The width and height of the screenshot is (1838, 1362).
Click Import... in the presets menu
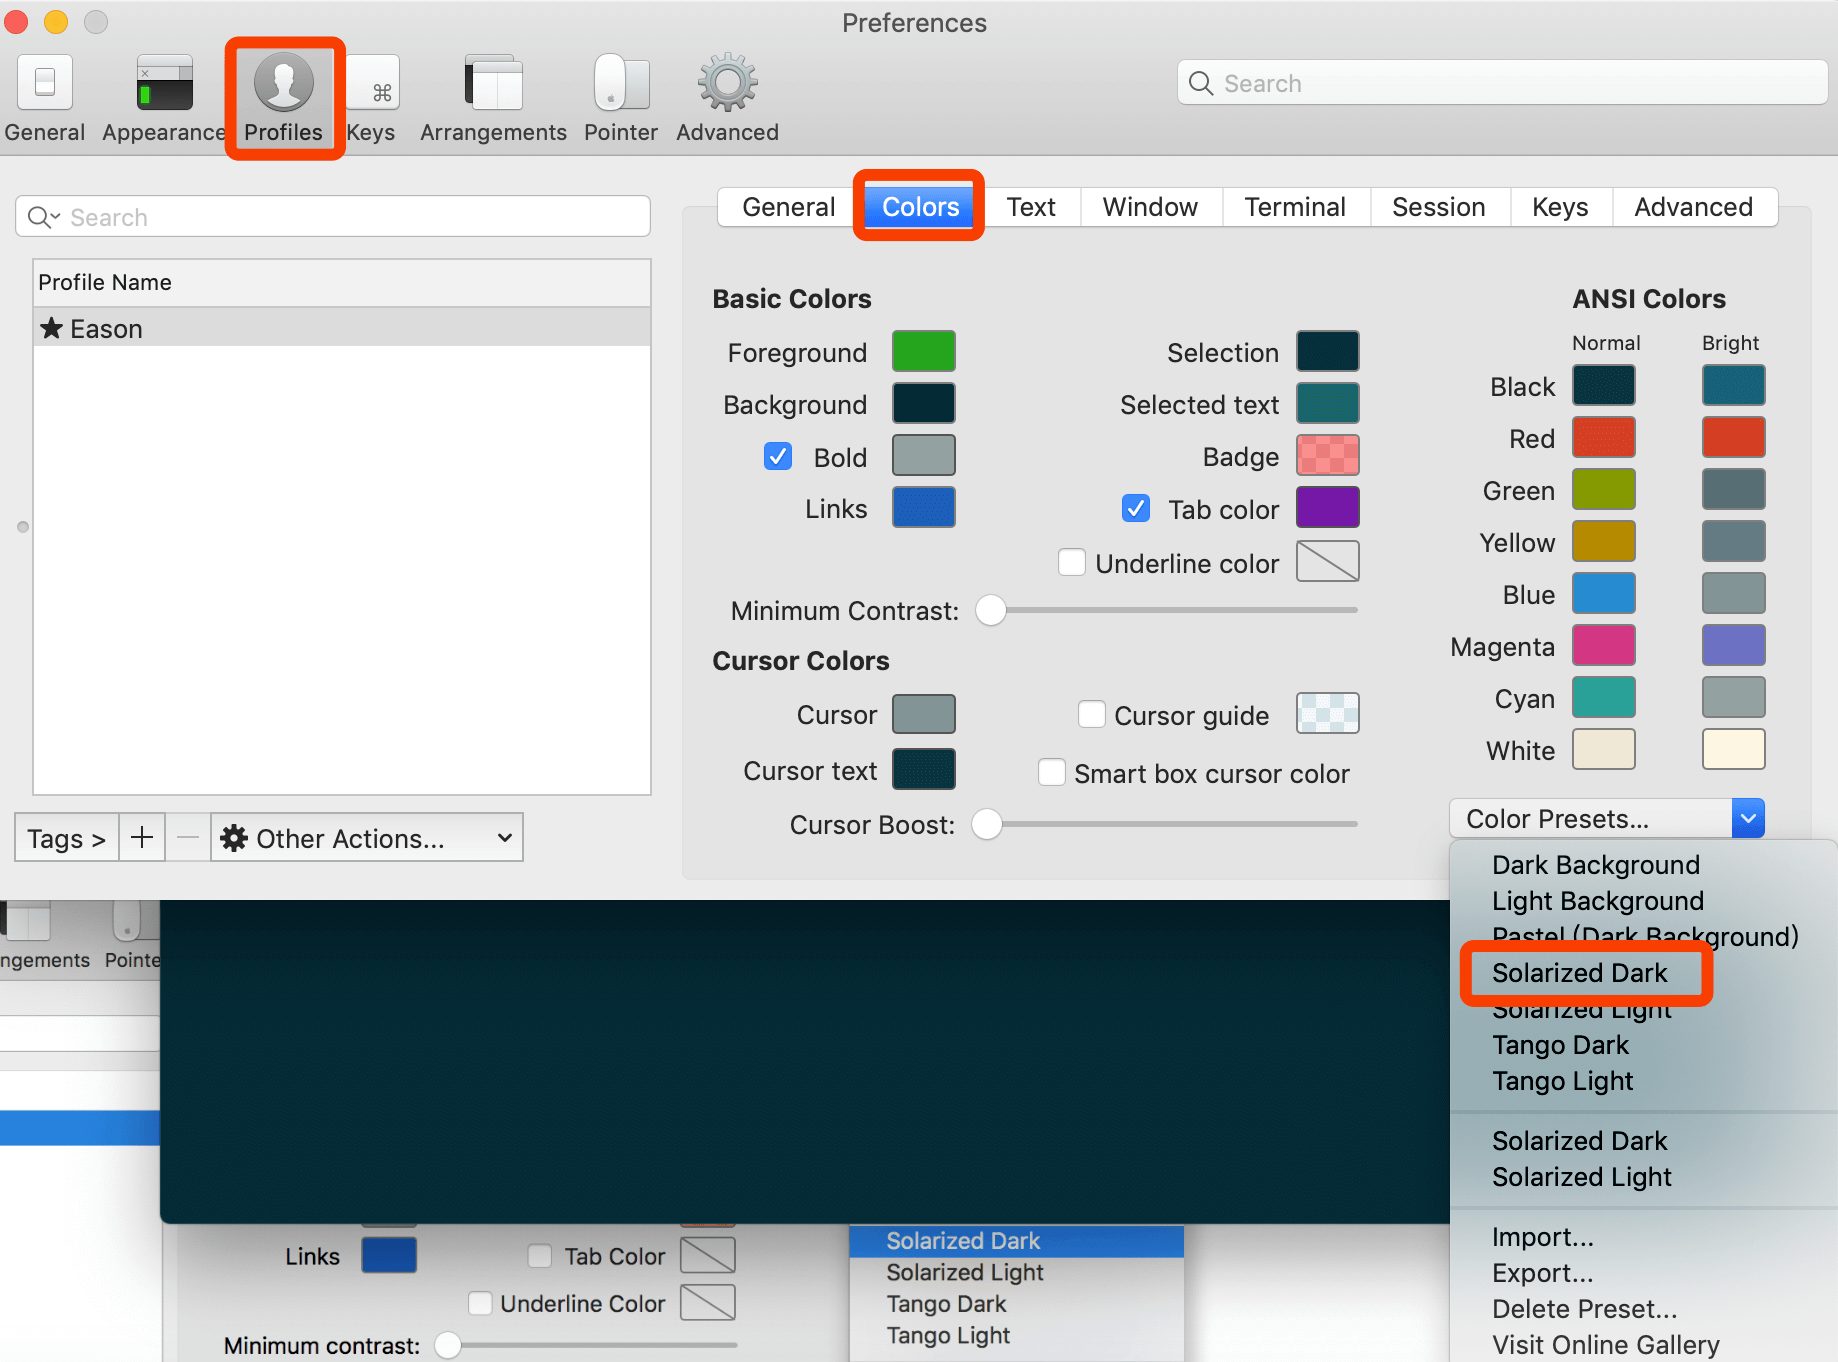[1542, 1237]
